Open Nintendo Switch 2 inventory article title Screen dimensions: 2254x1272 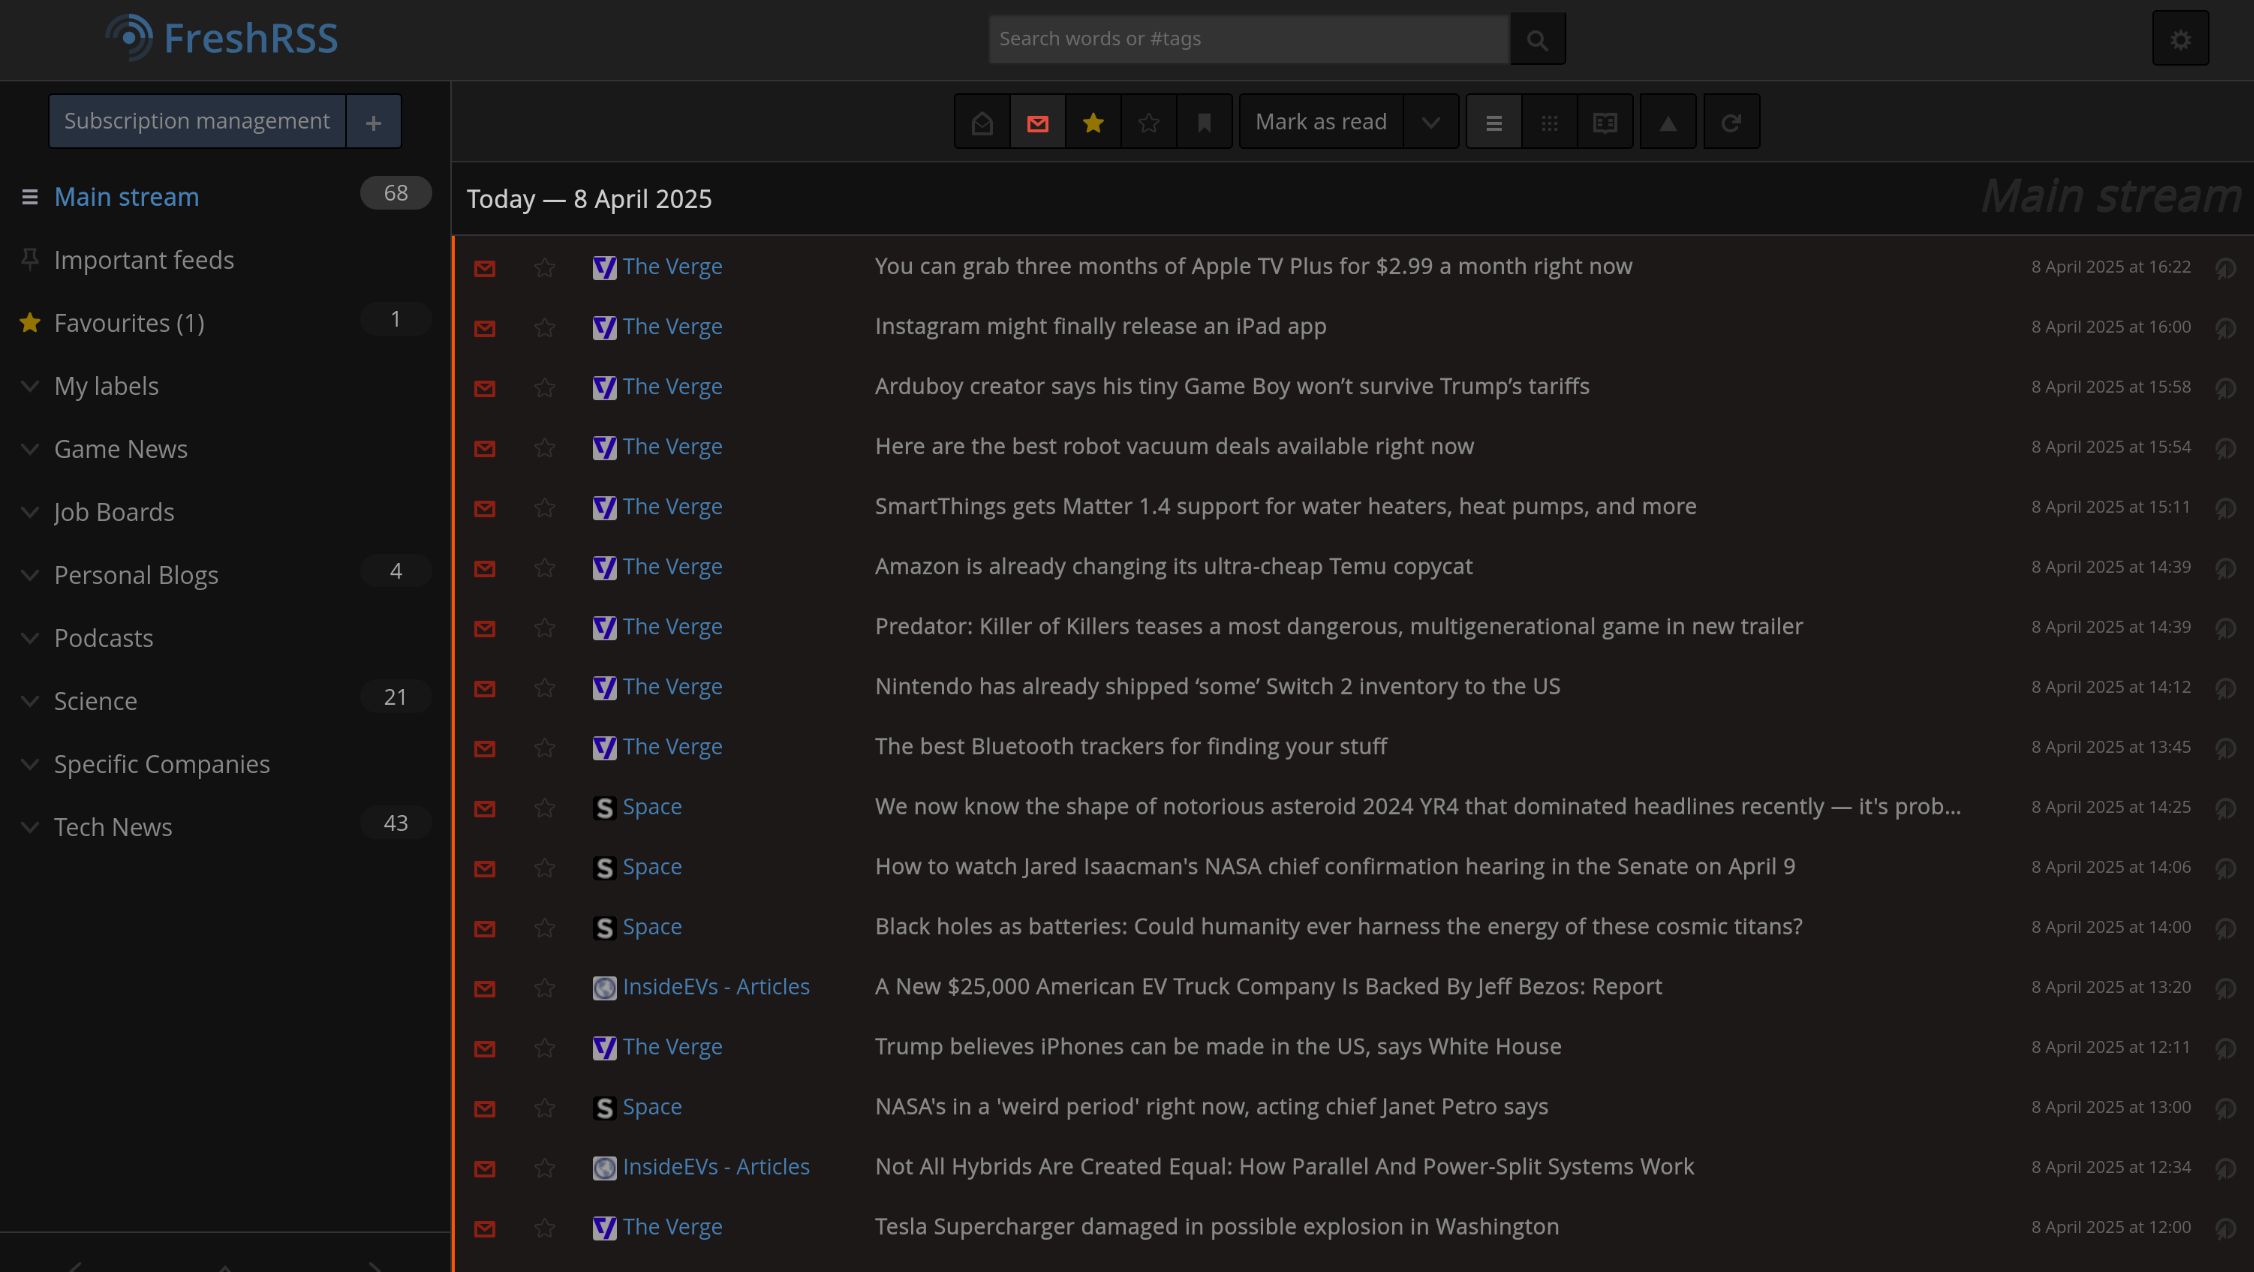click(1217, 687)
